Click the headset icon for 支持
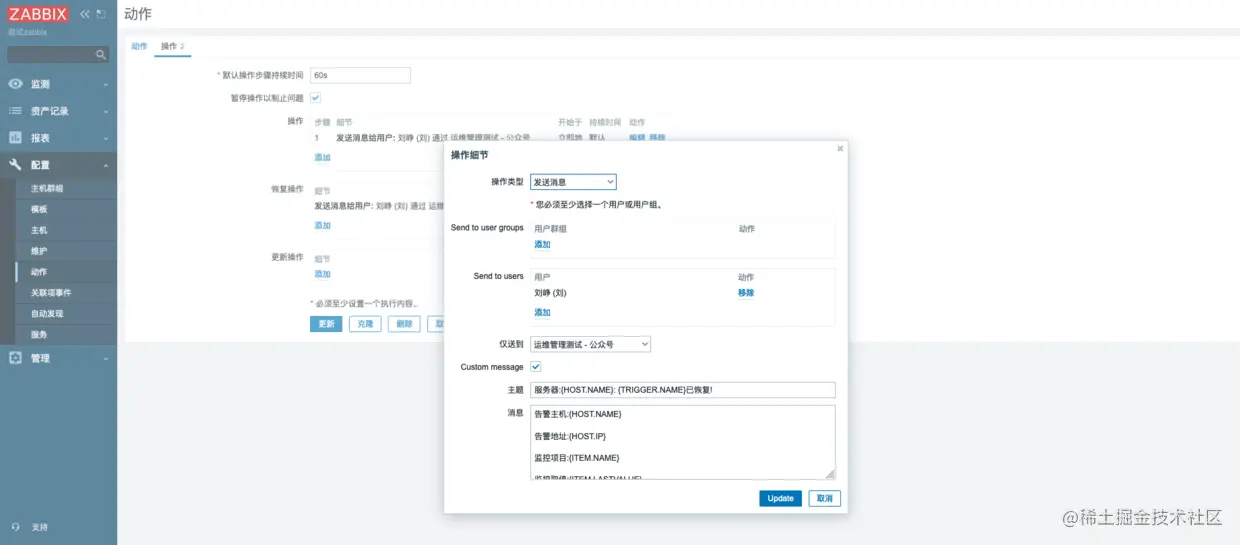Image resolution: width=1240 pixels, height=545 pixels. coord(15,527)
